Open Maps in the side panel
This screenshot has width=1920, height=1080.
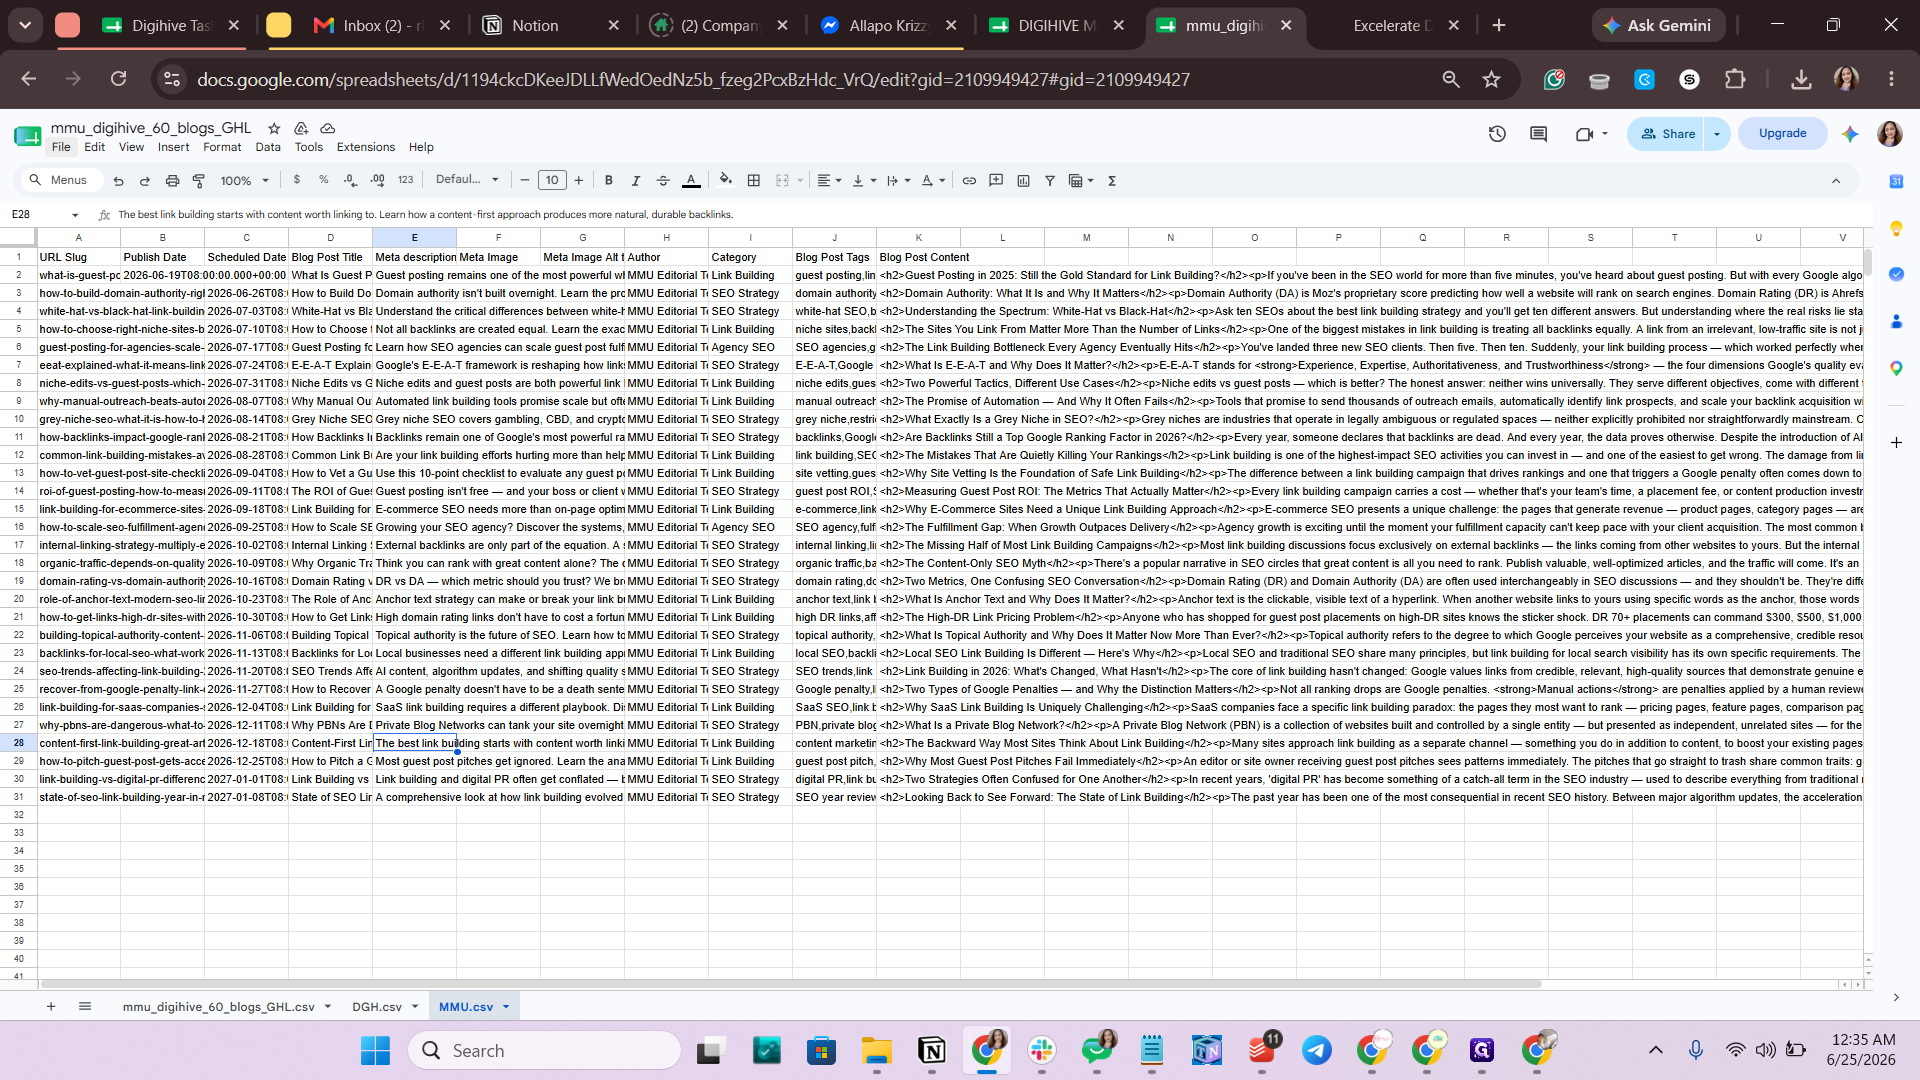[x=1896, y=368]
